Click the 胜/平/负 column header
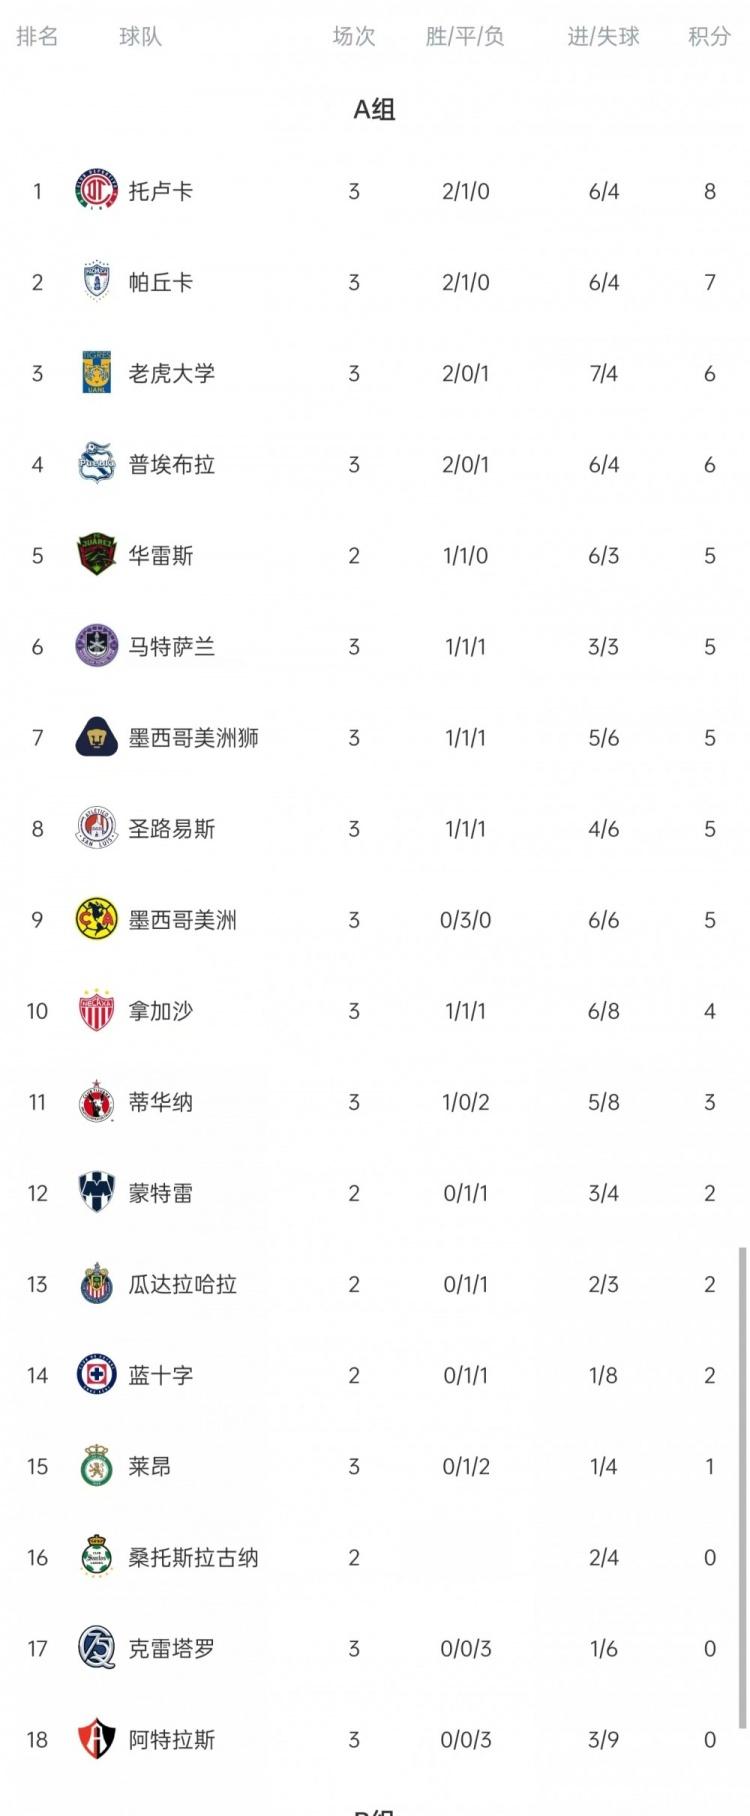750x1816 pixels. pos(465,37)
